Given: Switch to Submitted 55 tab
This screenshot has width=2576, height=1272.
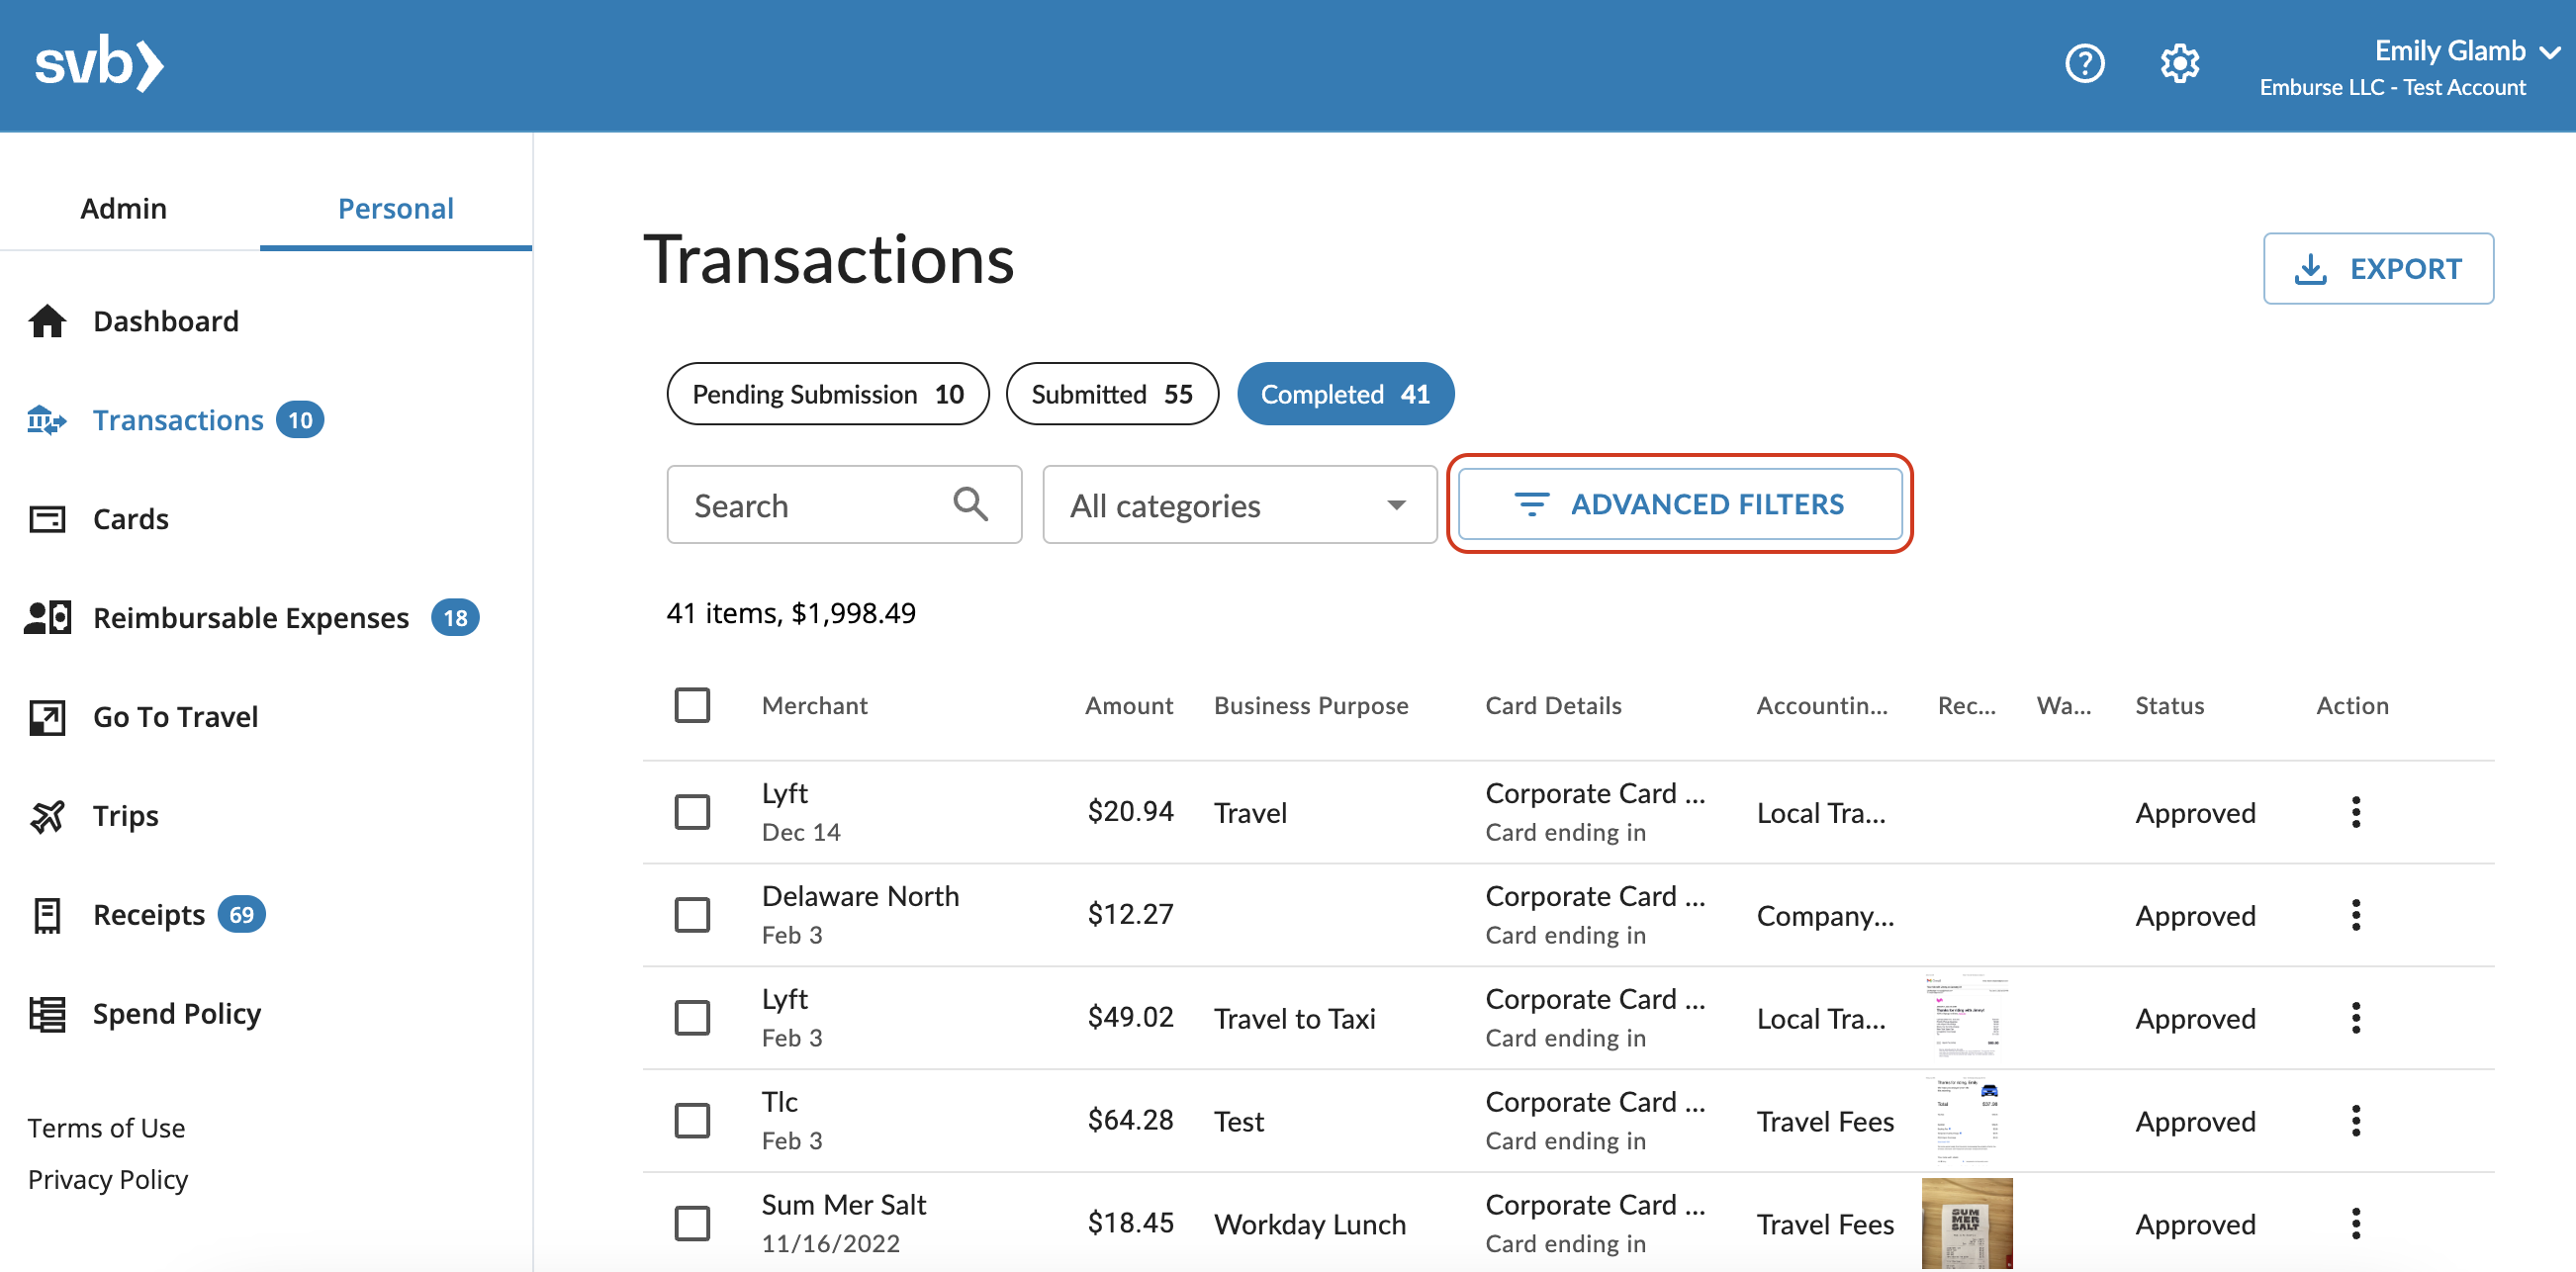Looking at the screenshot, I should point(1111,393).
